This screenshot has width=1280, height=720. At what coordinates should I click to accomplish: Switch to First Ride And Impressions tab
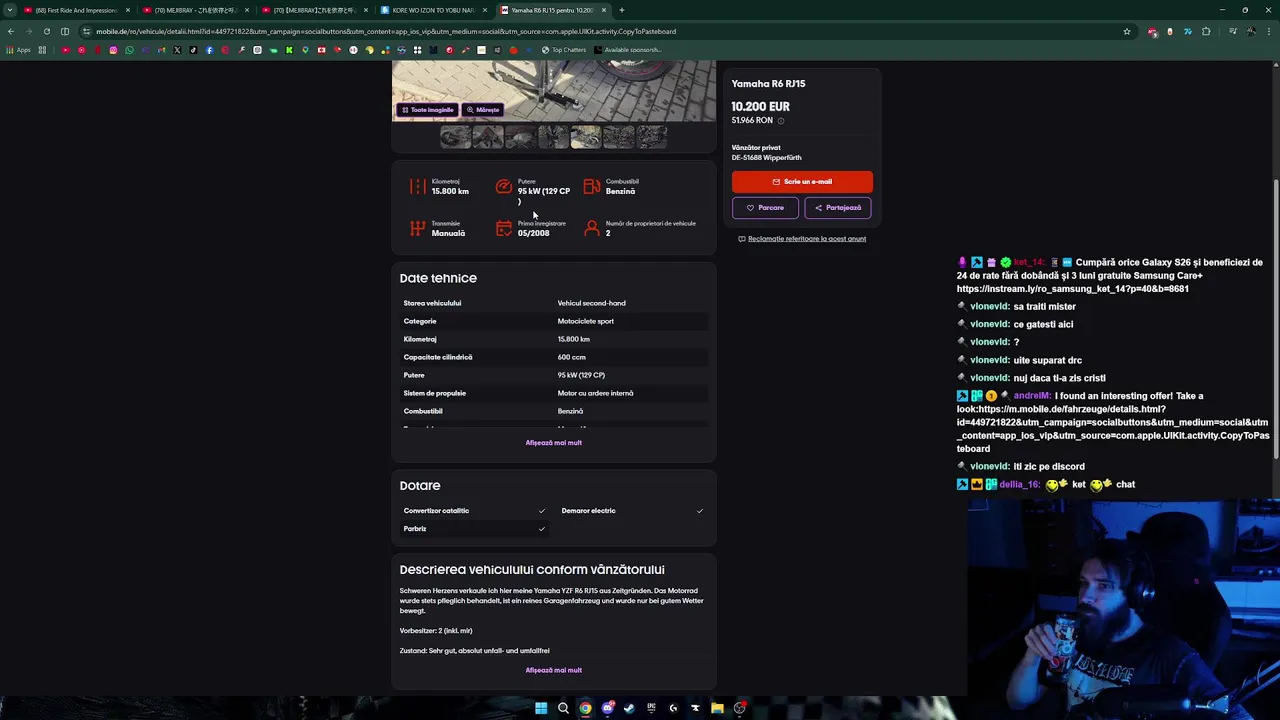(75, 10)
